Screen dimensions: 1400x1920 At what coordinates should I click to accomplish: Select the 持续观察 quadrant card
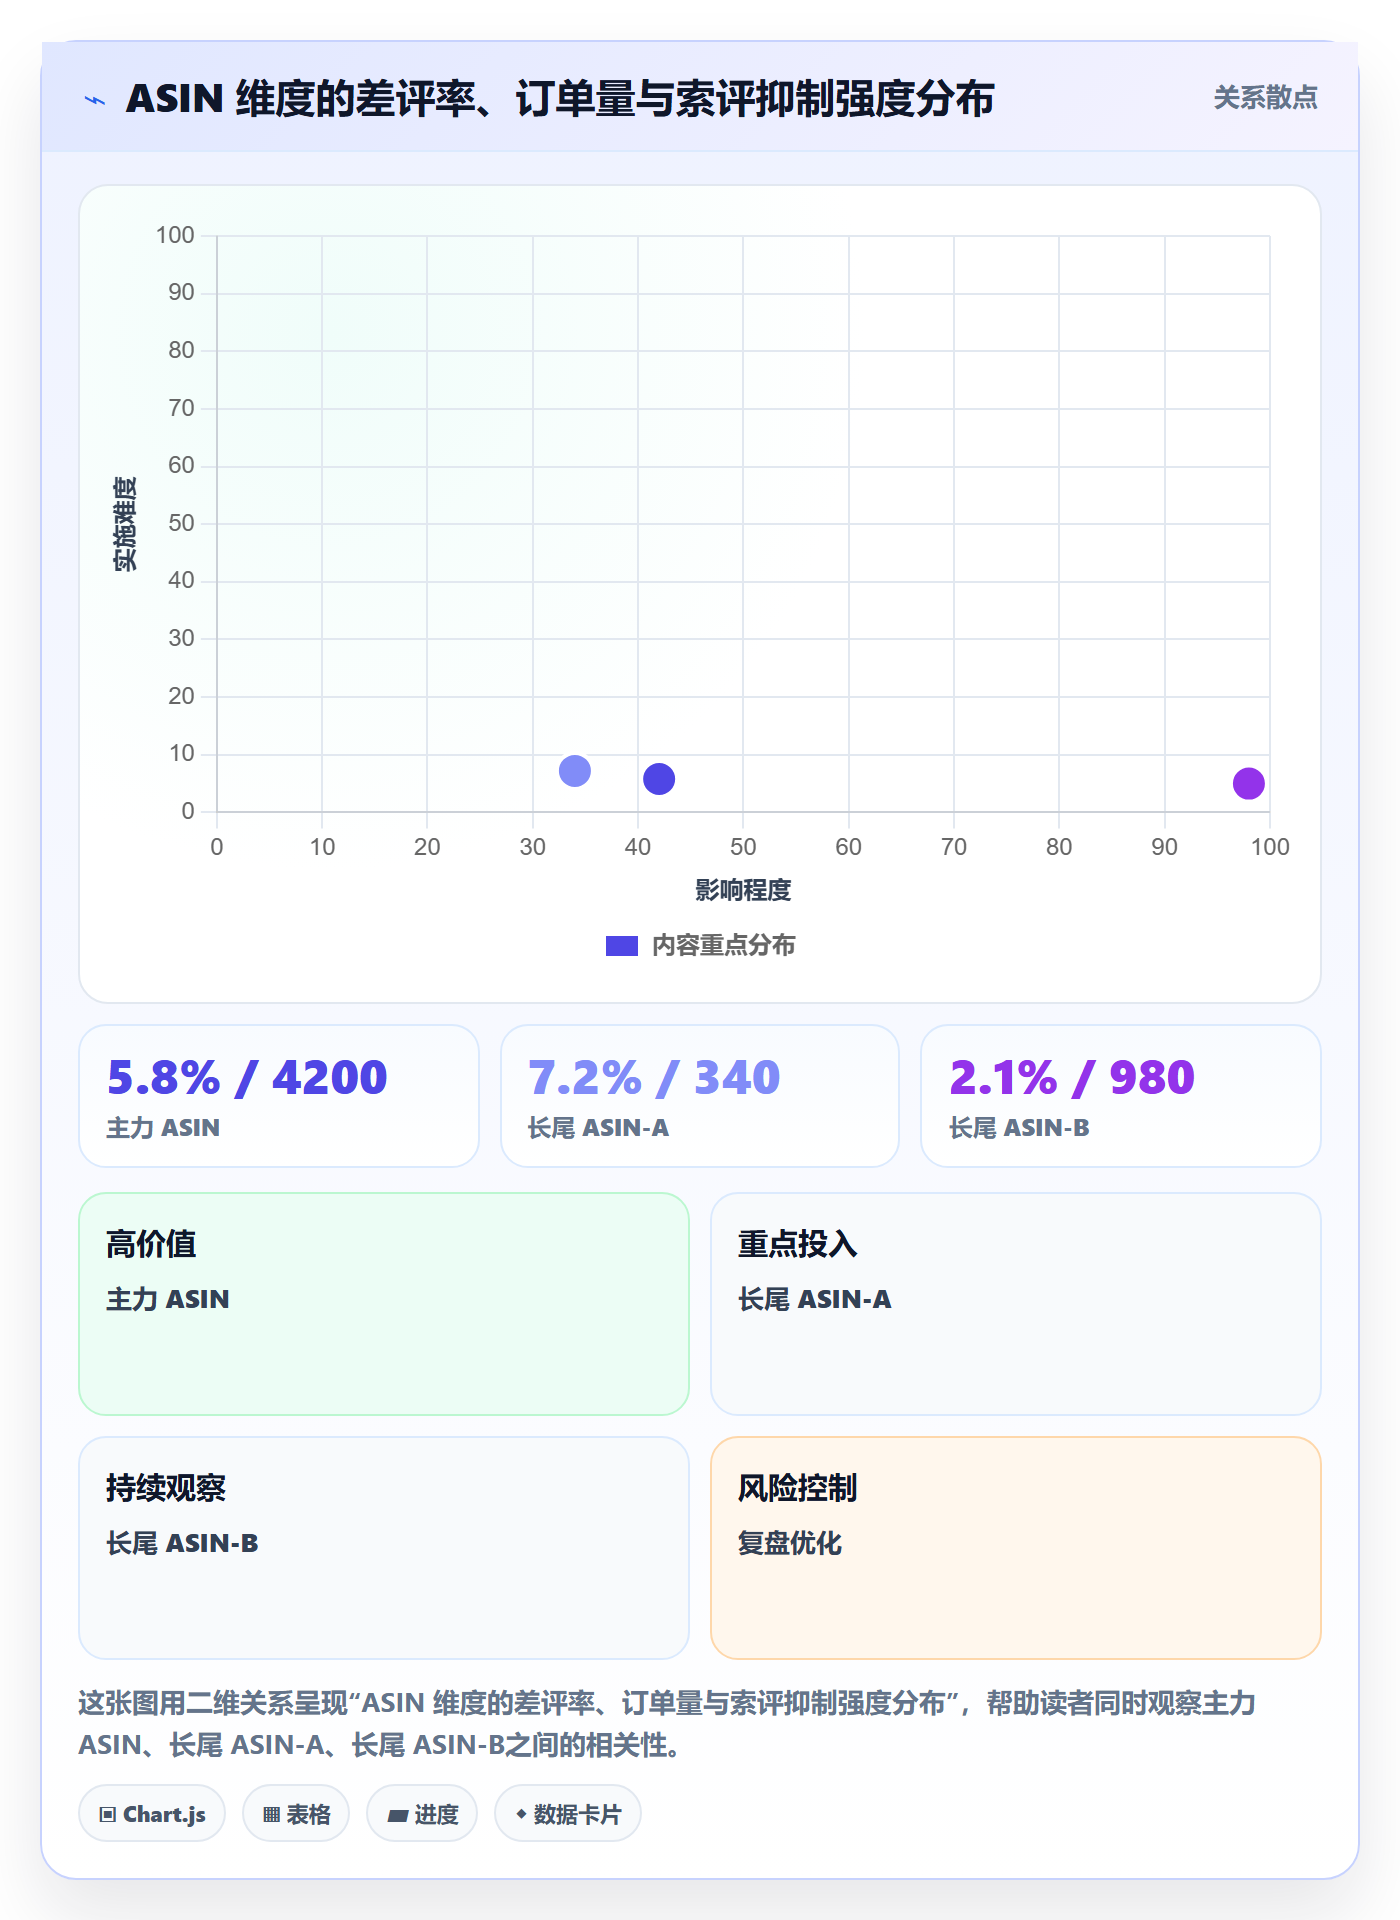pos(384,1548)
